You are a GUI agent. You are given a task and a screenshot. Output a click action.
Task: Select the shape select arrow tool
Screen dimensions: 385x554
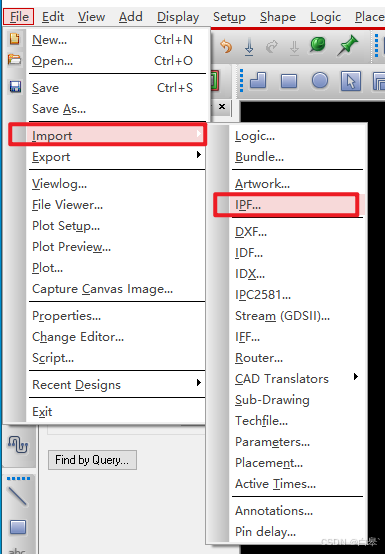[x=351, y=81]
